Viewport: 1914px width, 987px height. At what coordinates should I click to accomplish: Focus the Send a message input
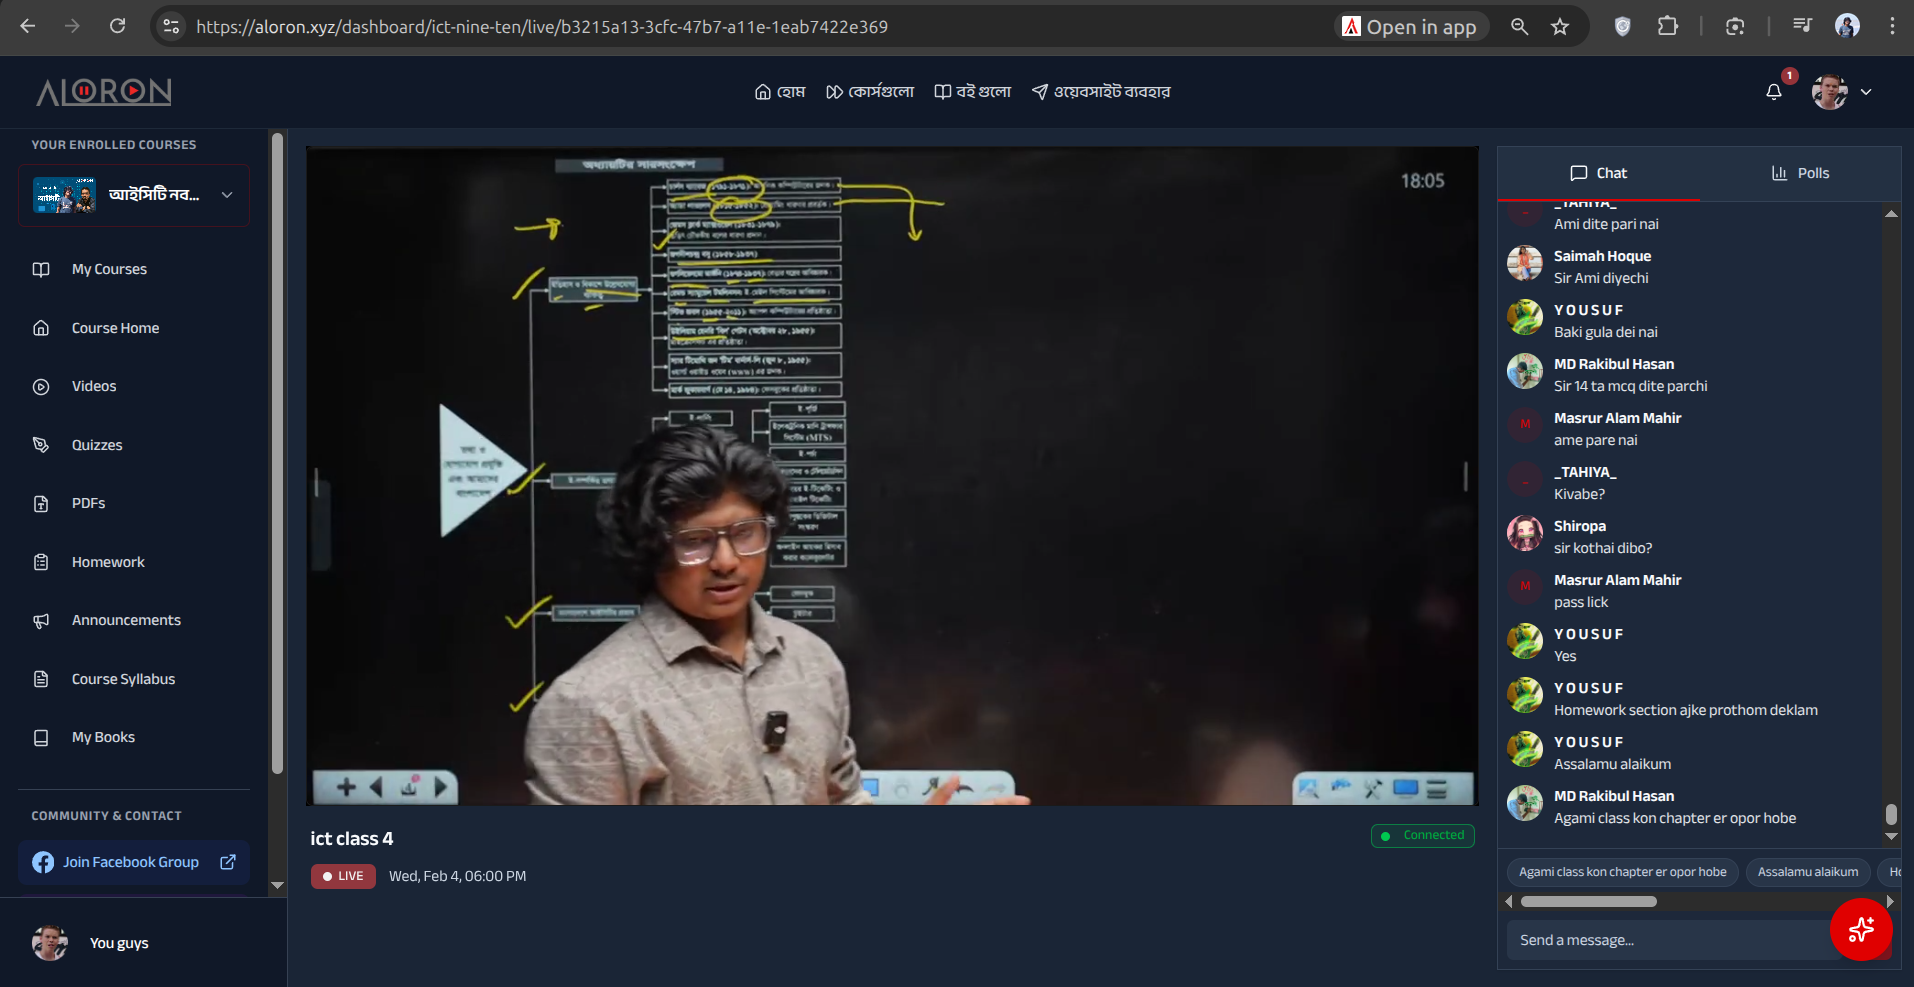(x=1668, y=940)
